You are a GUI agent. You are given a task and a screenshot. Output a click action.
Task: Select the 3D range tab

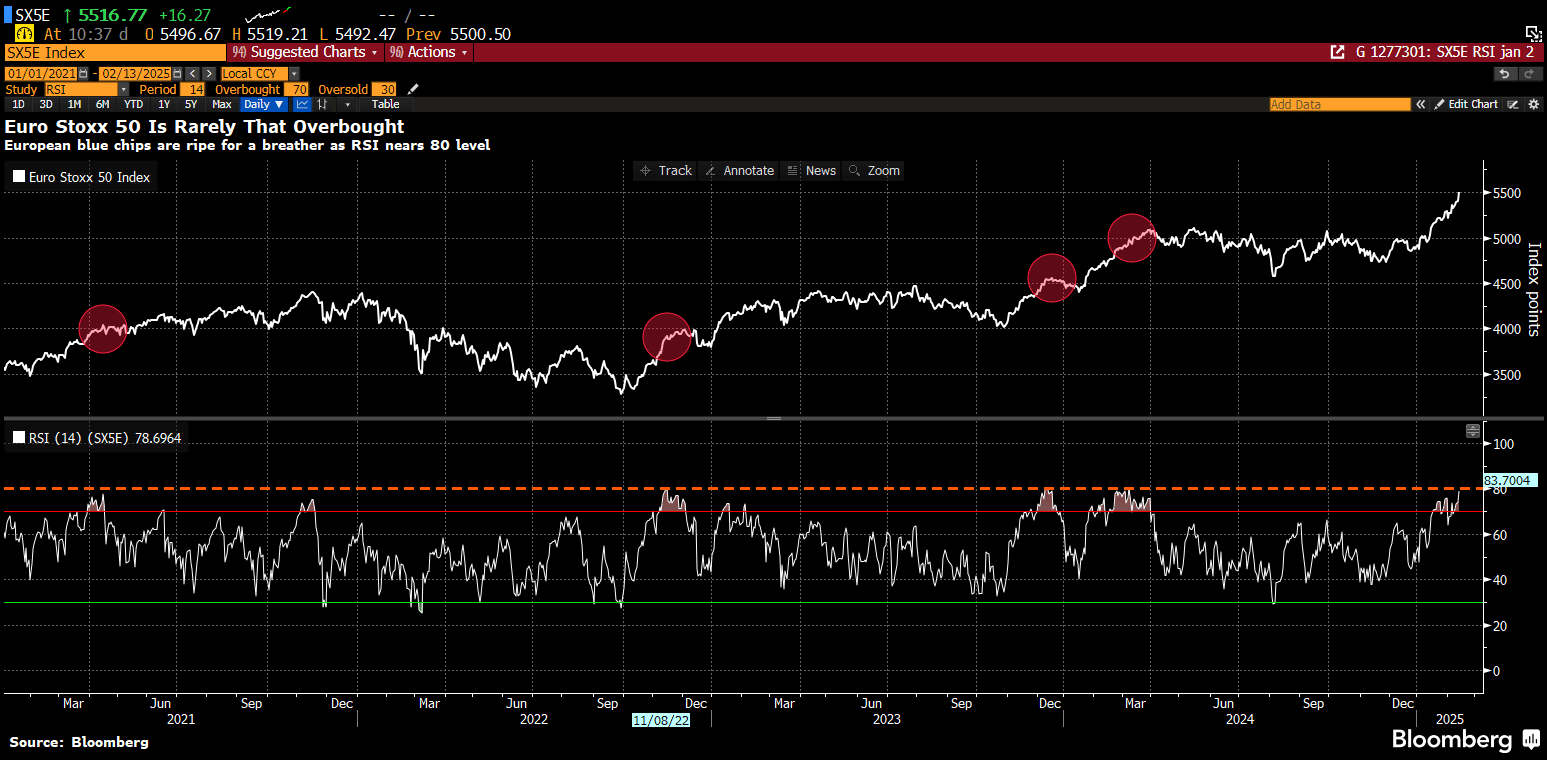click(x=46, y=104)
